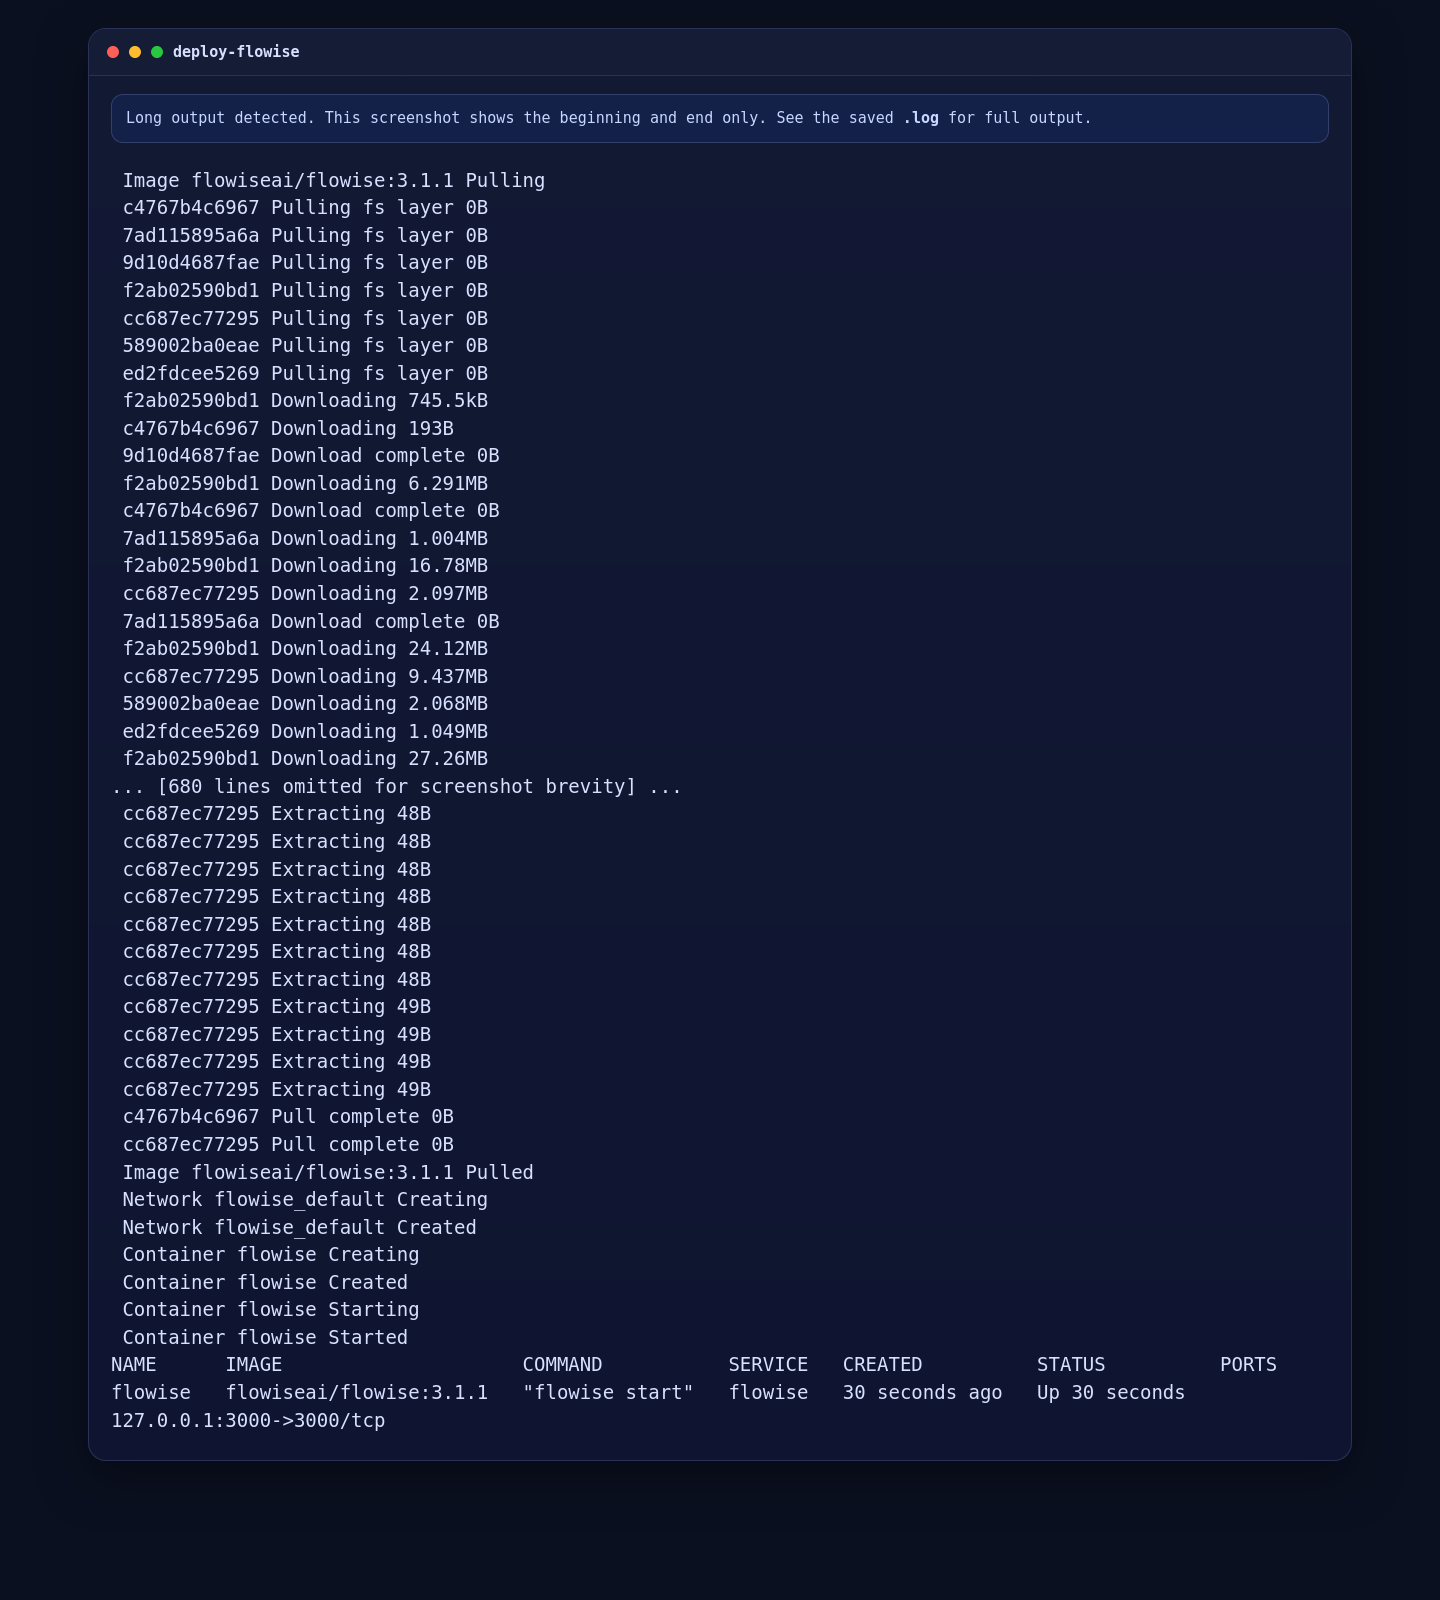Image resolution: width=1440 pixels, height=1600 pixels.
Task: Click 'Container flowise Creating' line
Action: (271, 1255)
